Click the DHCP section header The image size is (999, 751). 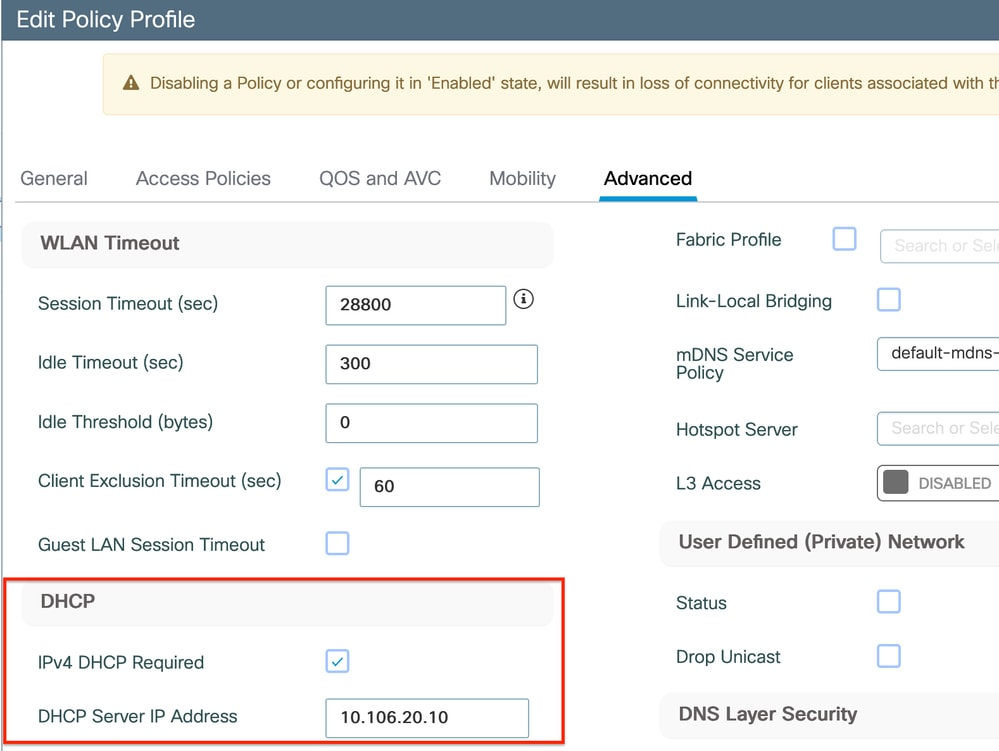[287, 602]
